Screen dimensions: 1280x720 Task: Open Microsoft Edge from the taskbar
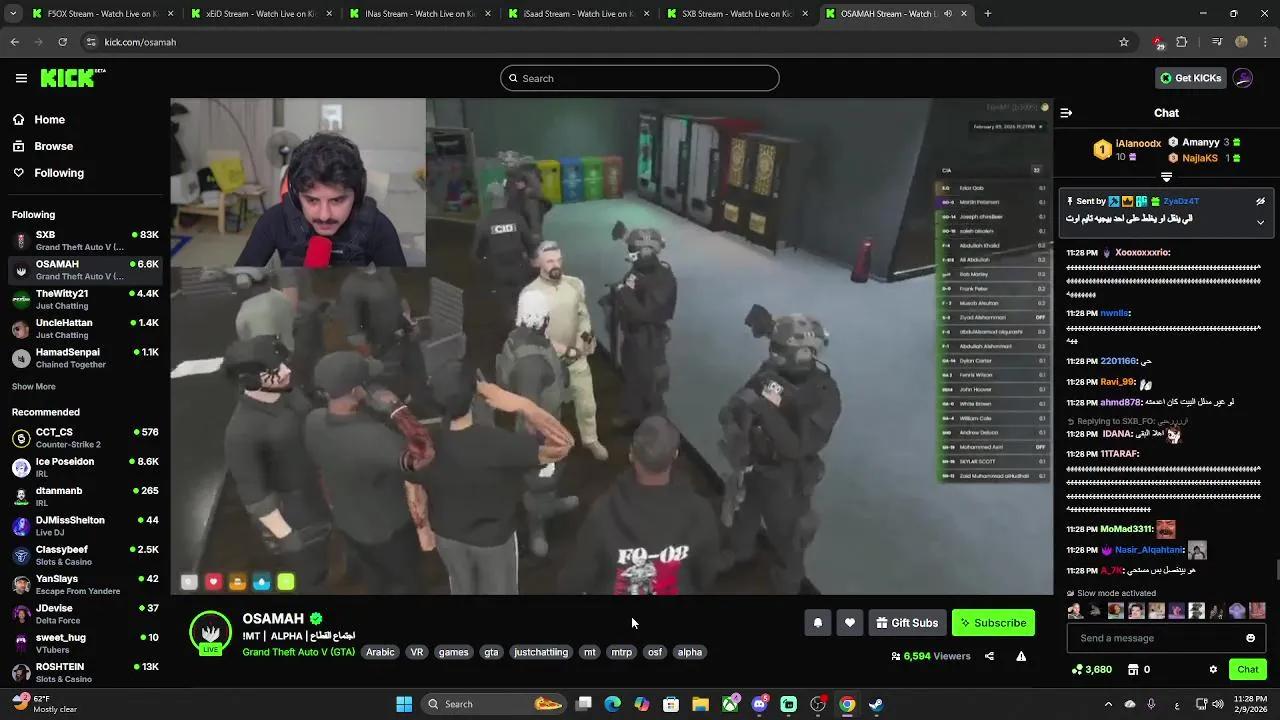click(x=613, y=704)
